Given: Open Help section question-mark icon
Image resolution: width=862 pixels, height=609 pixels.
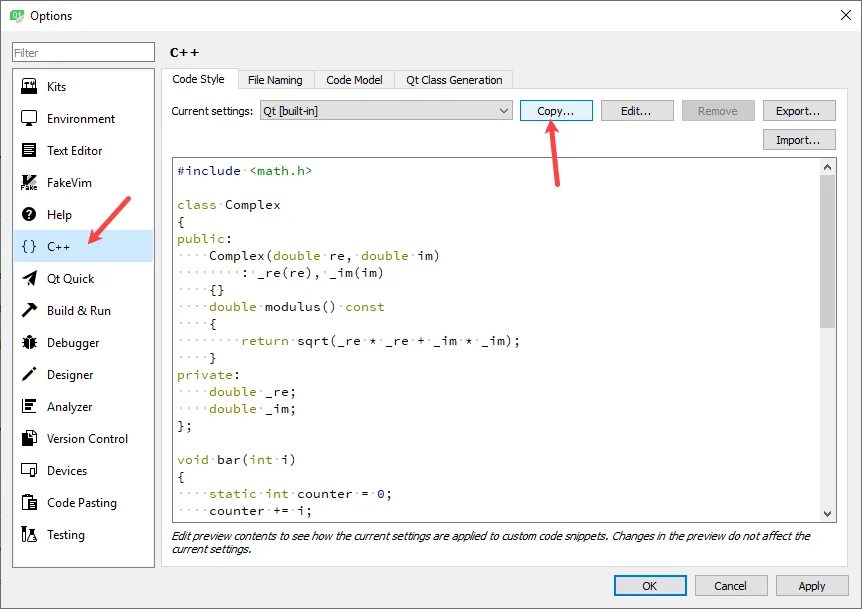Looking at the screenshot, I should [29, 214].
